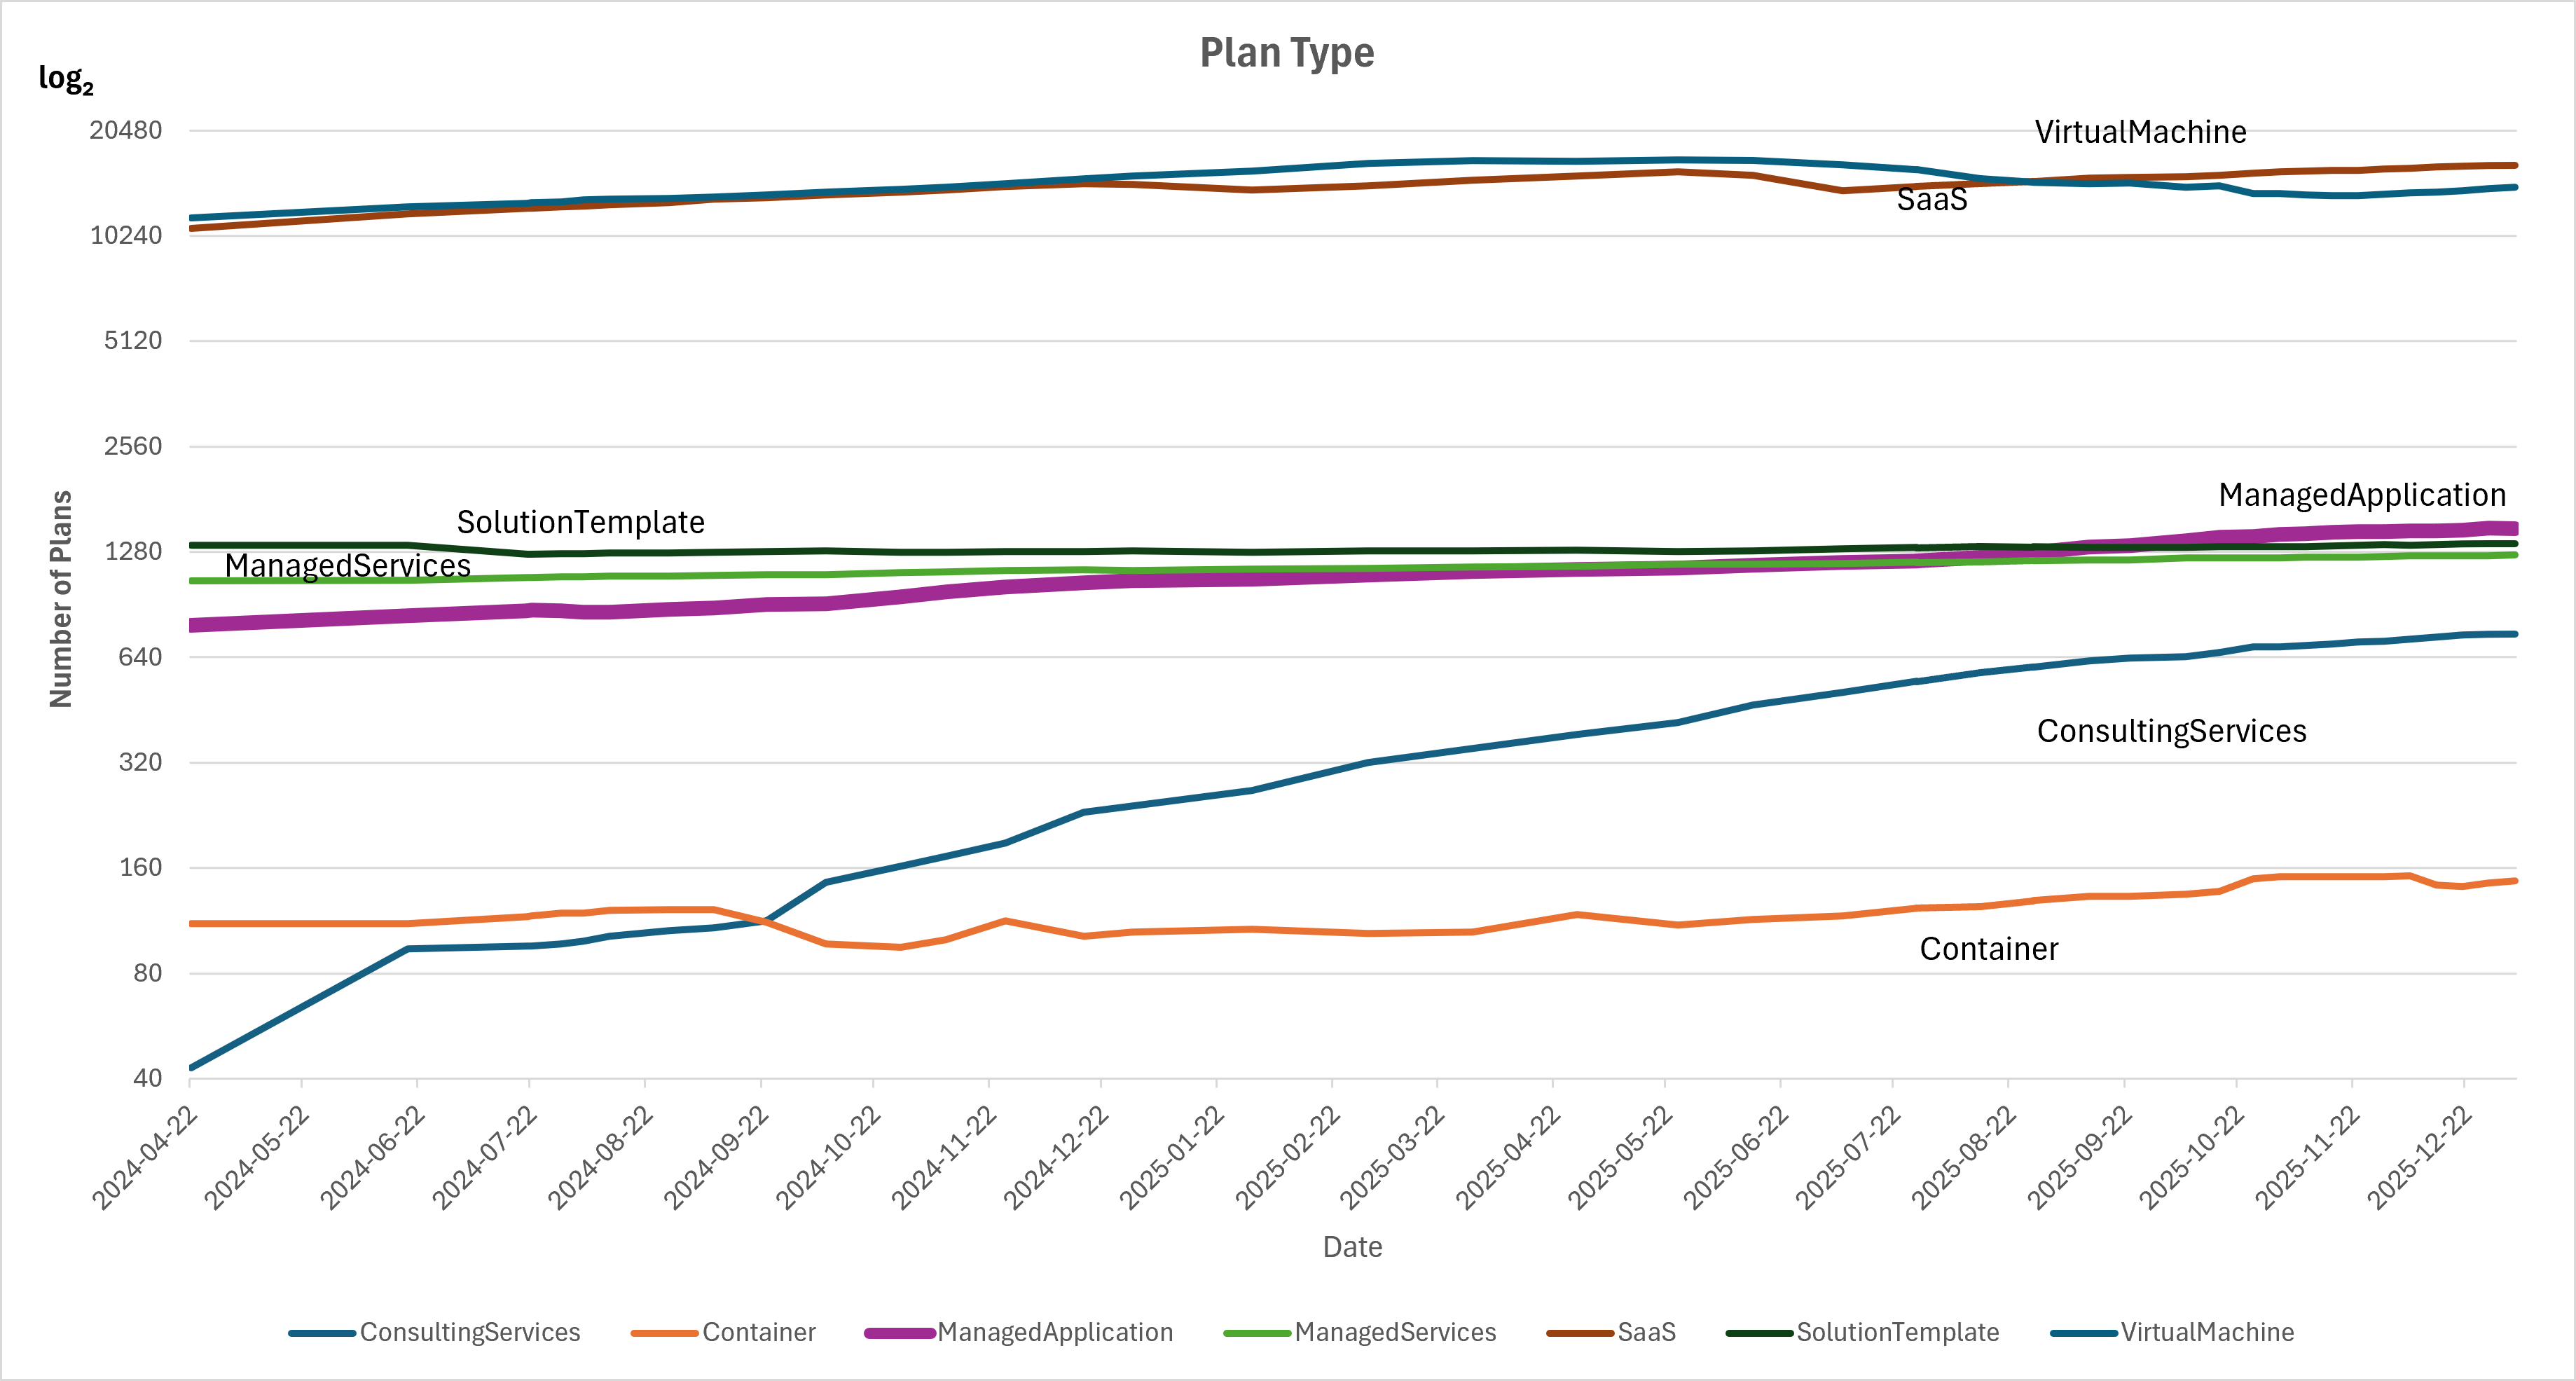The width and height of the screenshot is (2576, 1381).
Task: Click the brown SaaS legend line swatch
Action: (x=1580, y=1333)
